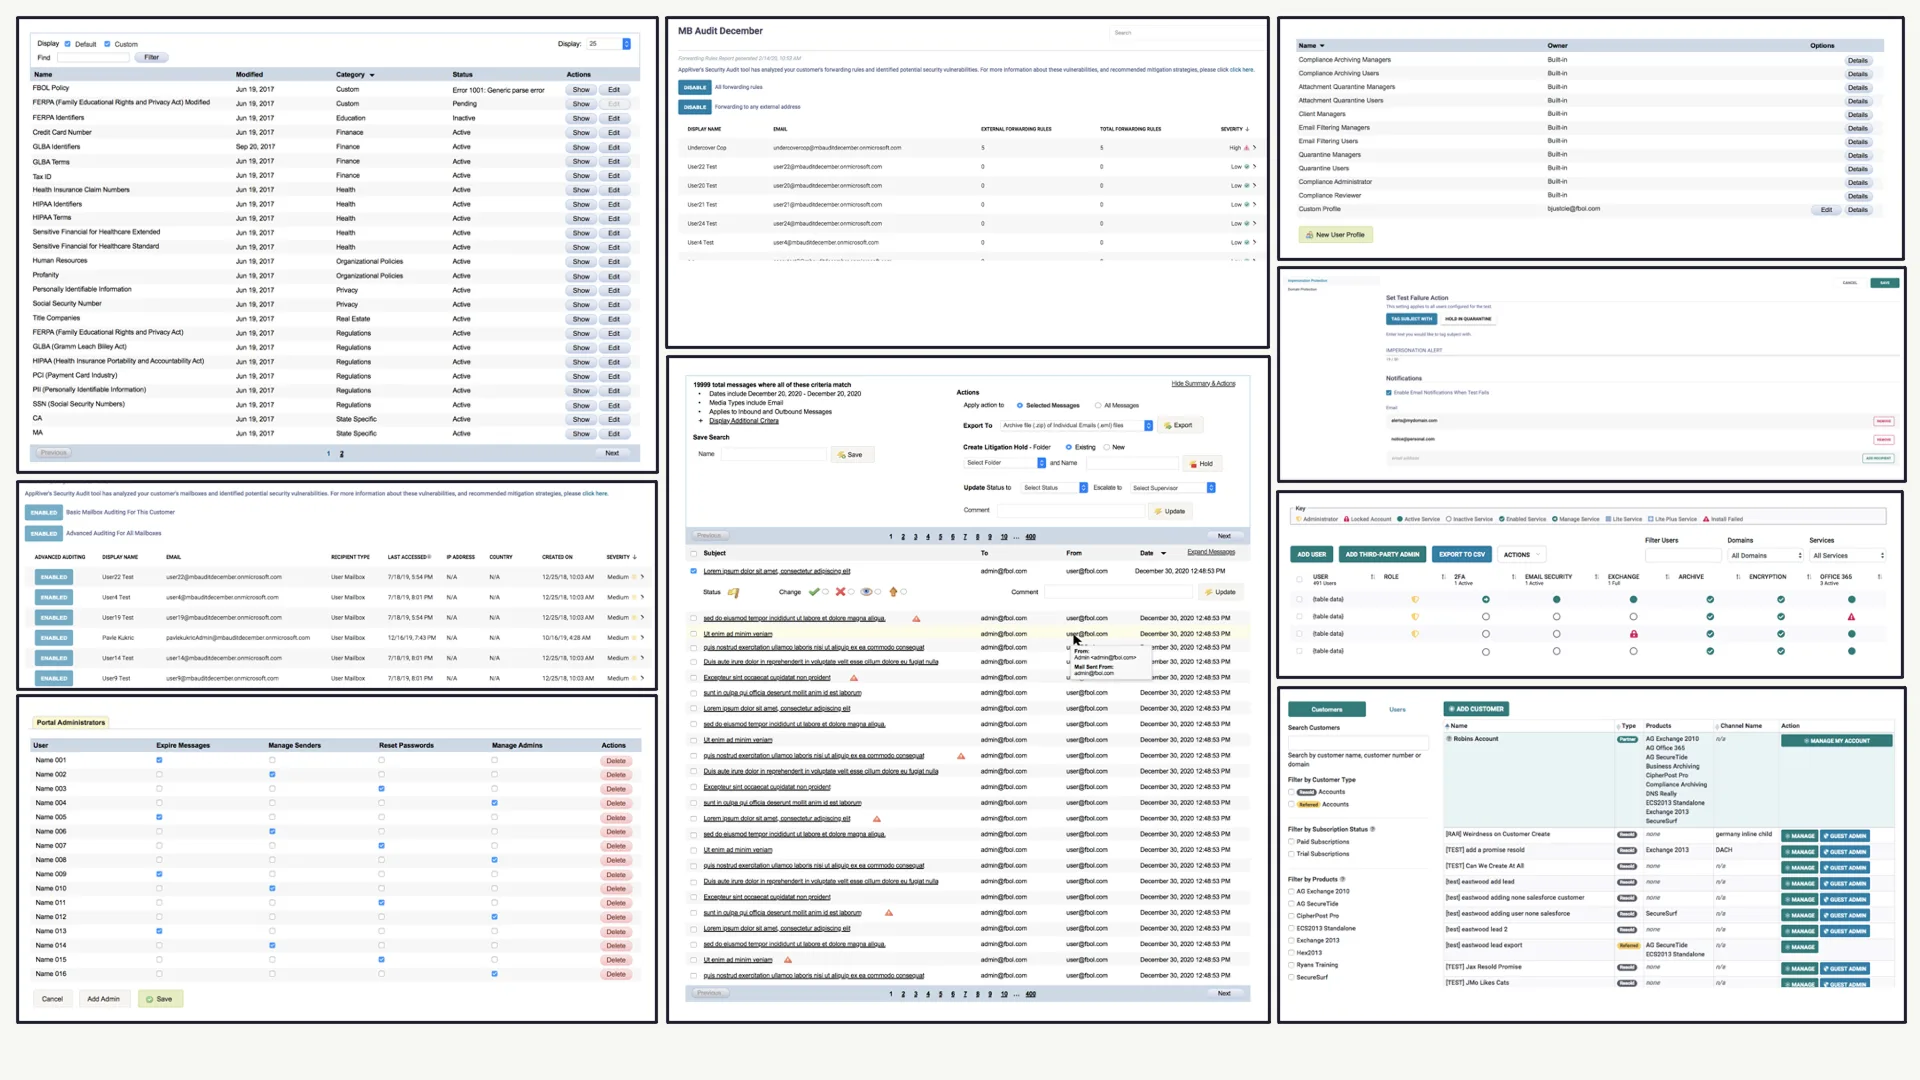Open the All Services dropdown
This screenshot has height=1080, width=1920.
pos(1848,555)
